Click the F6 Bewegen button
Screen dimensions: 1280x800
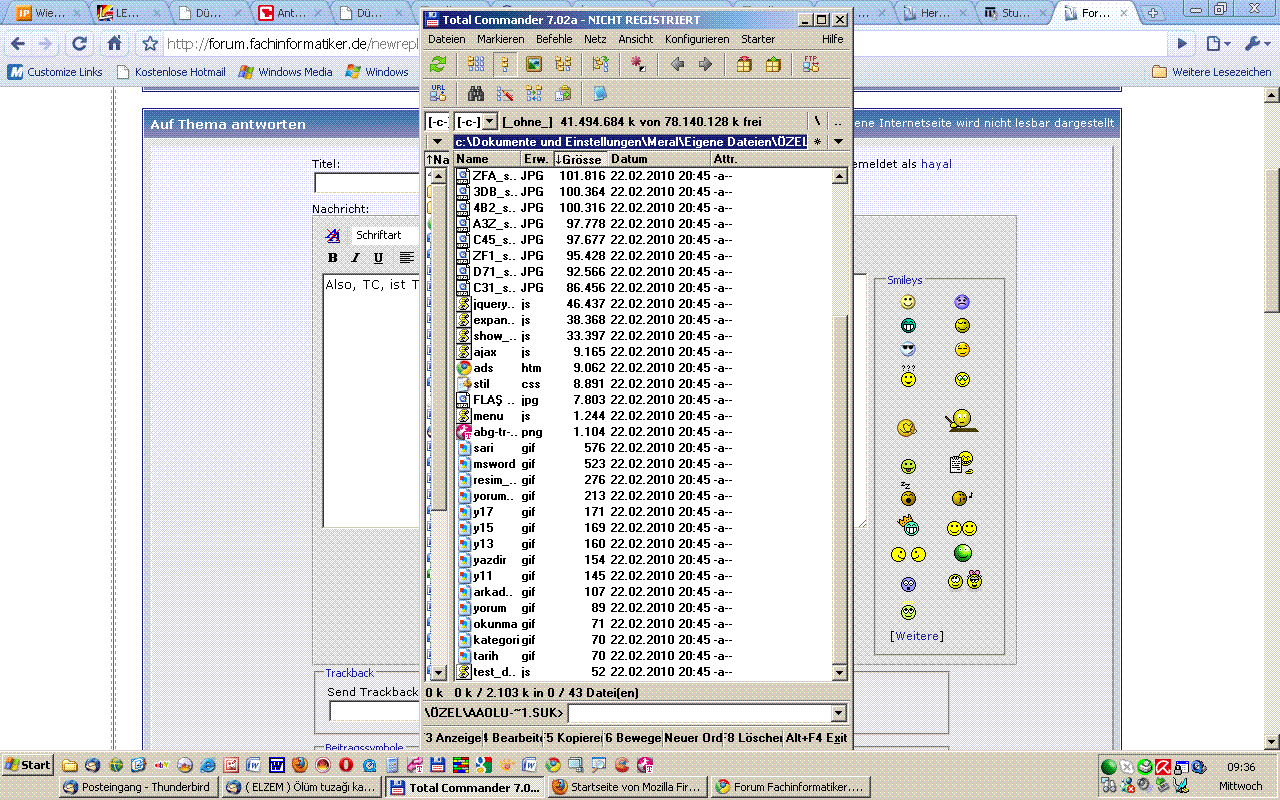pos(633,738)
